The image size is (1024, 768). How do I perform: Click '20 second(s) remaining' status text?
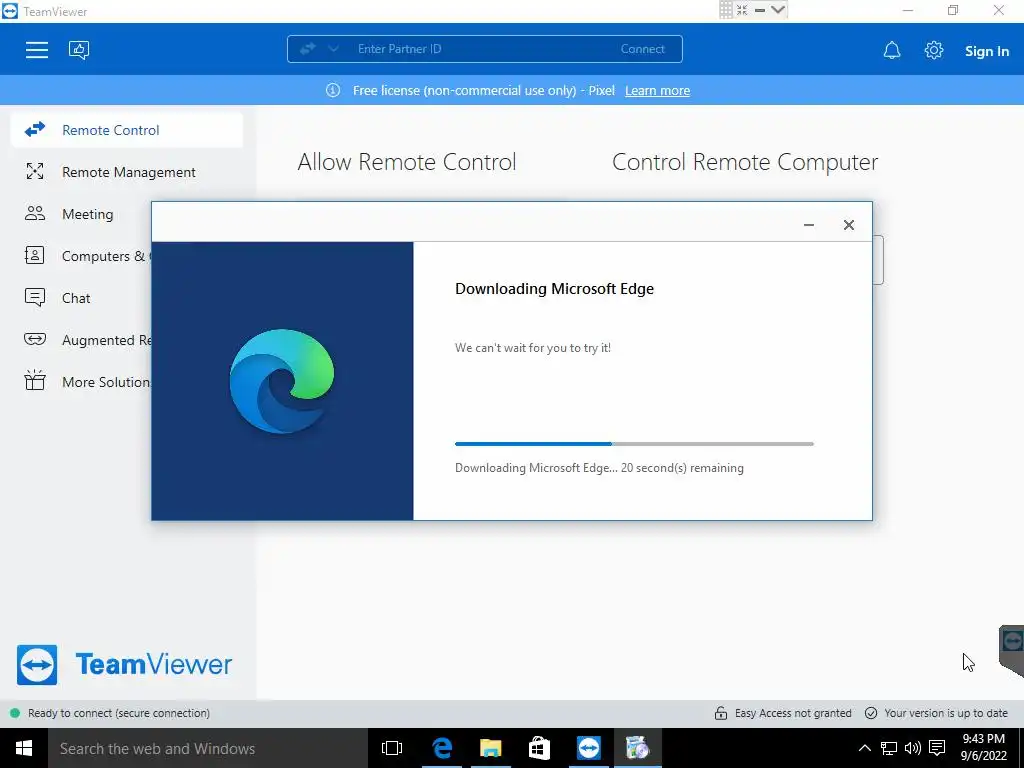point(682,468)
